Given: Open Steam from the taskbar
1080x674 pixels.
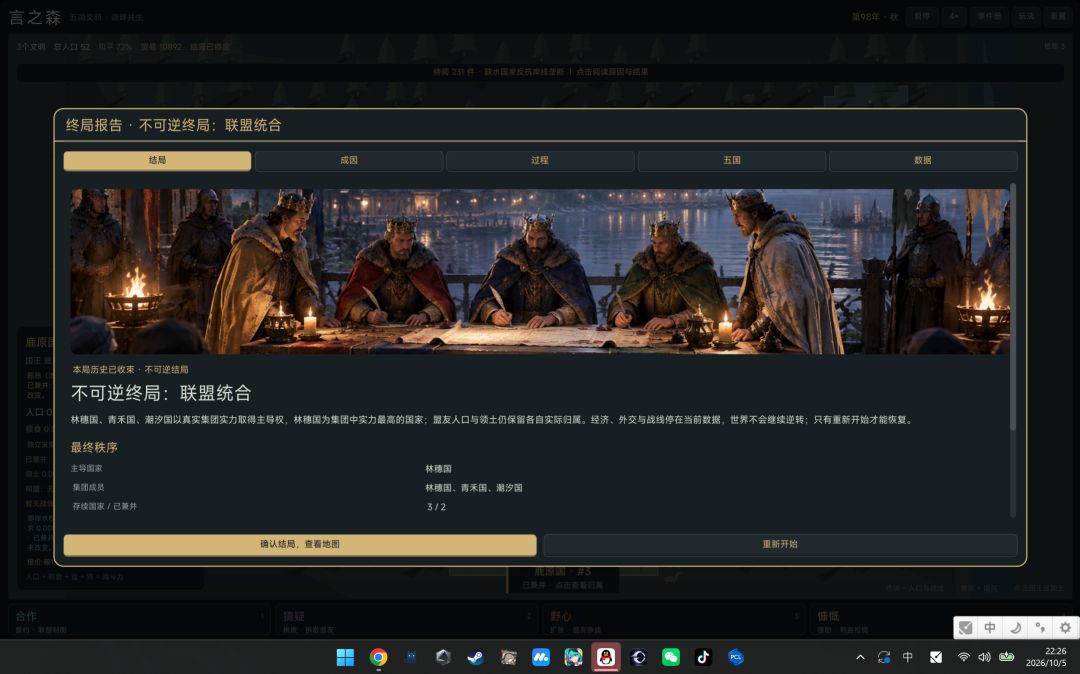Looking at the screenshot, I should click(x=475, y=657).
